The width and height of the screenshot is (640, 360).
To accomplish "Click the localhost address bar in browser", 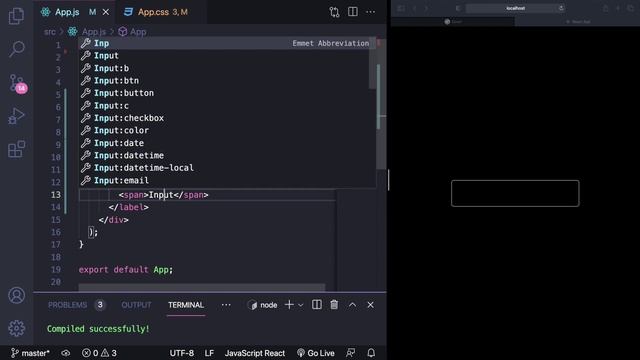I will (x=516, y=8).
